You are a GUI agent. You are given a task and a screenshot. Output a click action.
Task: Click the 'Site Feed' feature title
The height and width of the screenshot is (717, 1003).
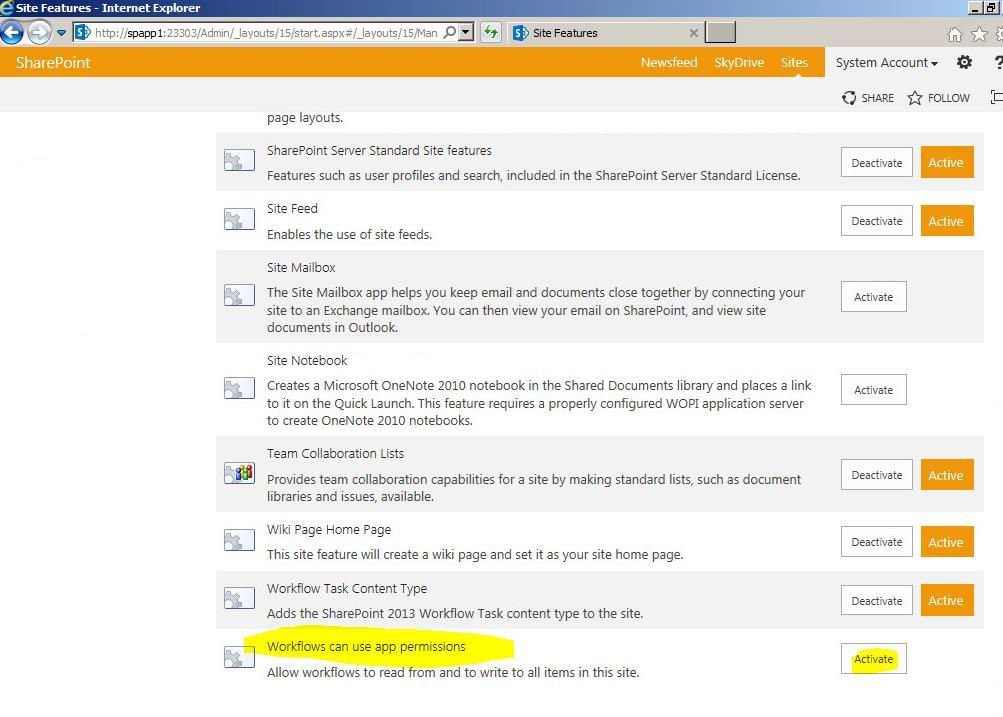pyautogui.click(x=292, y=209)
